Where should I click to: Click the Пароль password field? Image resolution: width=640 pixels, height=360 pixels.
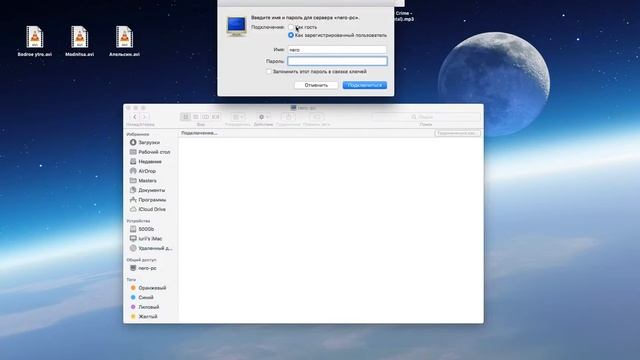(x=337, y=61)
